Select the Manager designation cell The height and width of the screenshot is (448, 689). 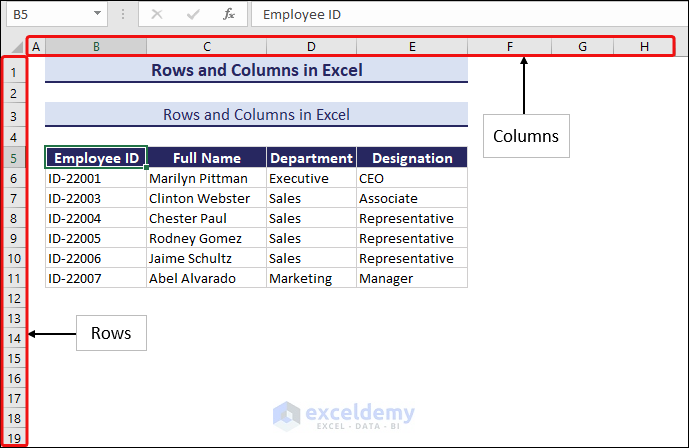pyautogui.click(x=411, y=278)
